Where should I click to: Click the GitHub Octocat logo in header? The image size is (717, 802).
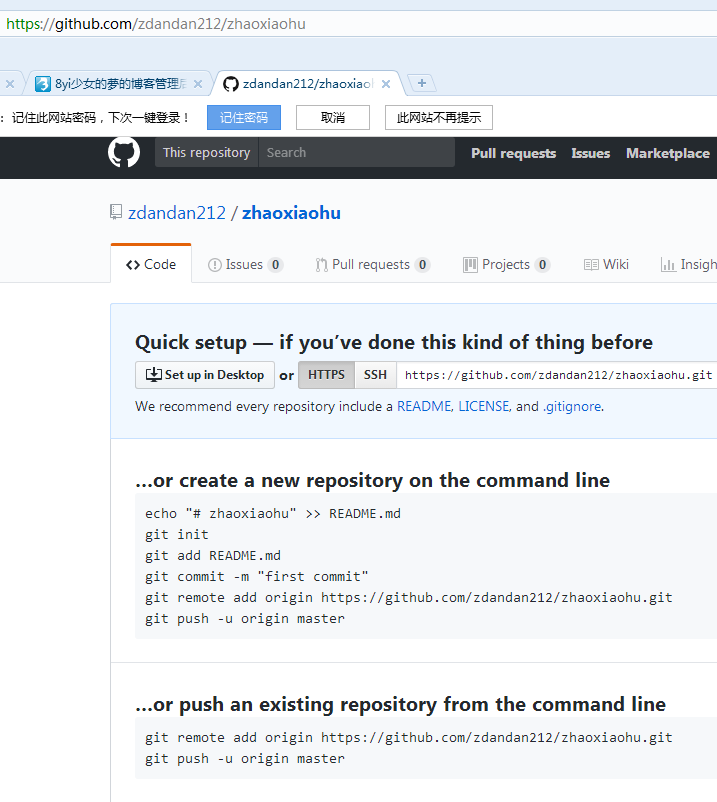pos(124,152)
